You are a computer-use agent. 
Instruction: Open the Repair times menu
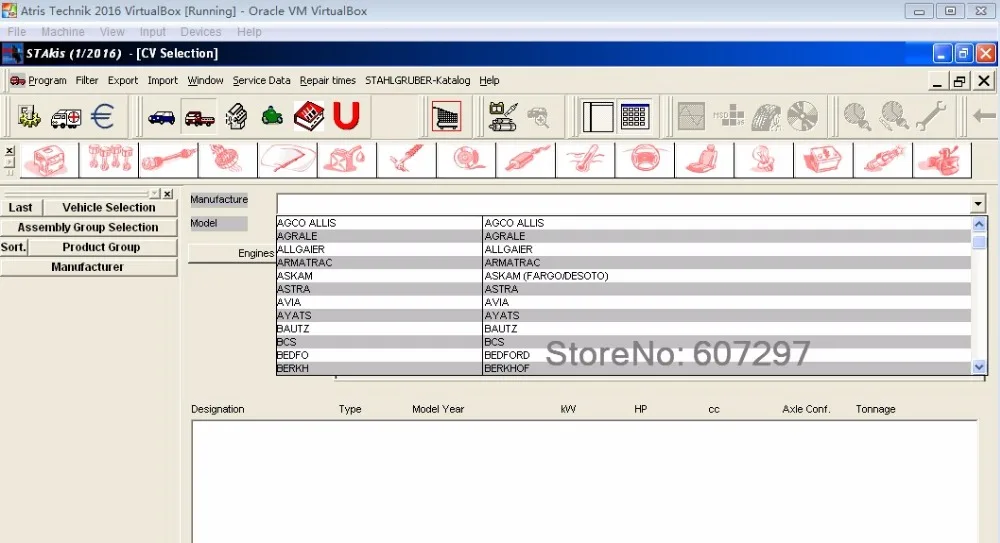click(x=328, y=80)
